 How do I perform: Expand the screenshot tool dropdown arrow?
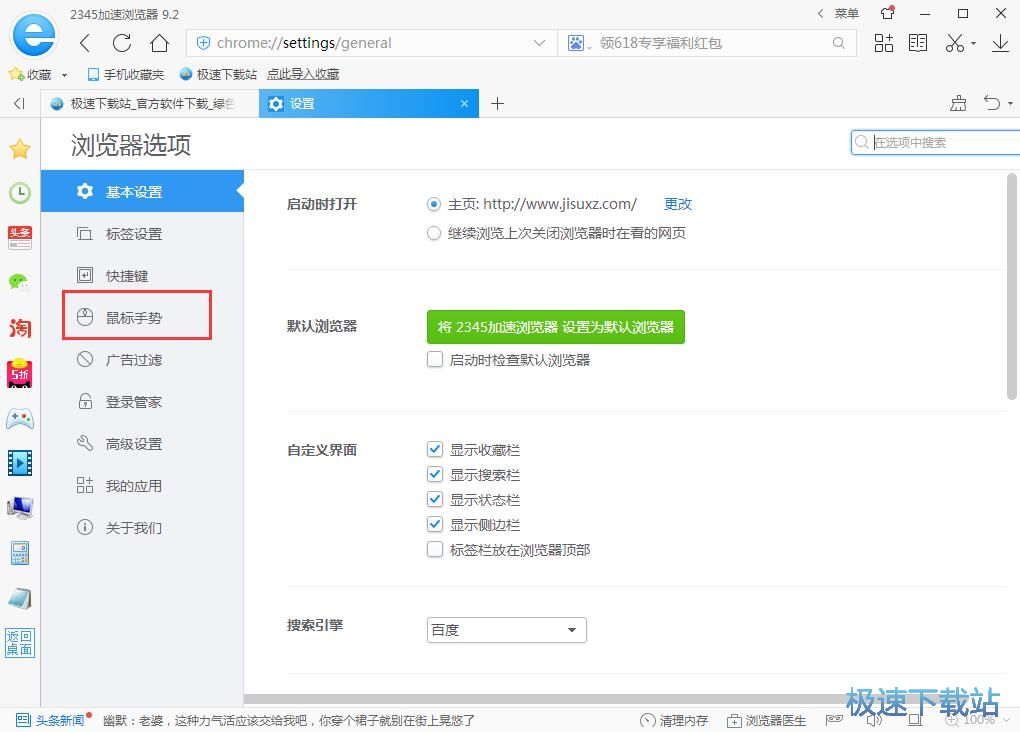click(x=973, y=44)
